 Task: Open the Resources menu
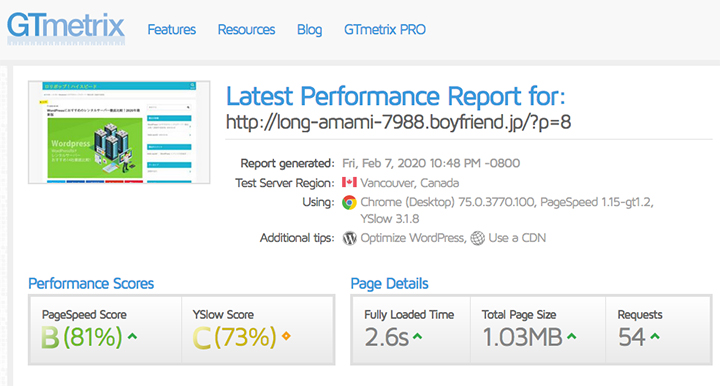pyautogui.click(x=246, y=30)
